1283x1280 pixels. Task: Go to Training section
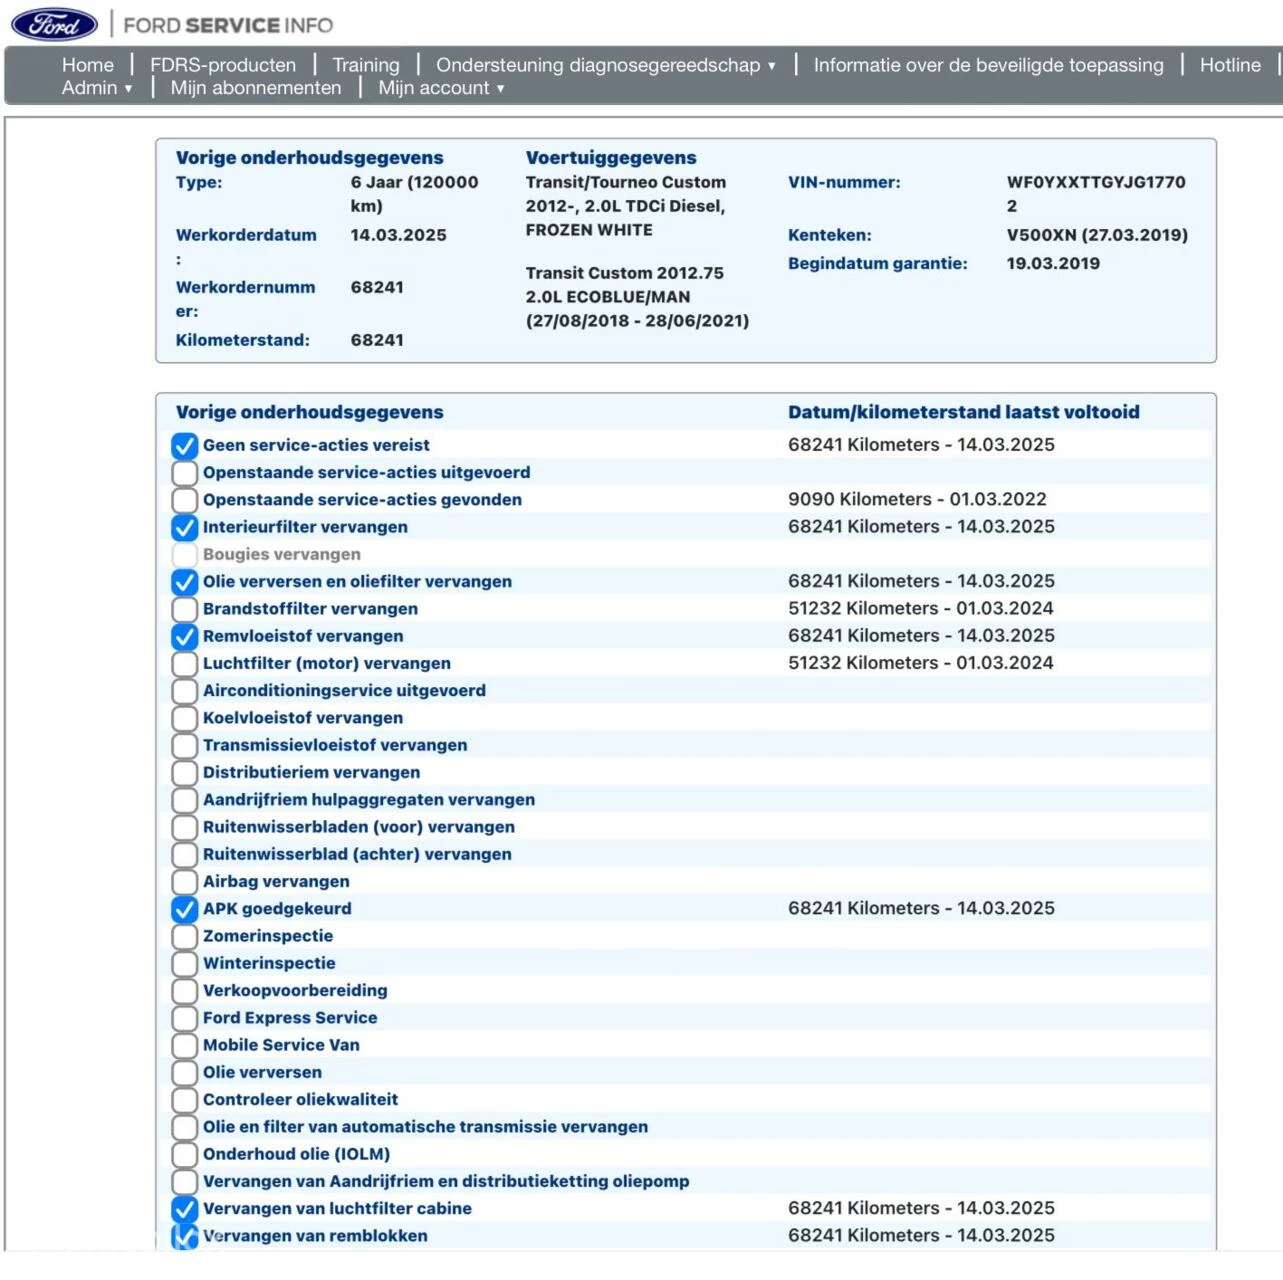pos(366,65)
